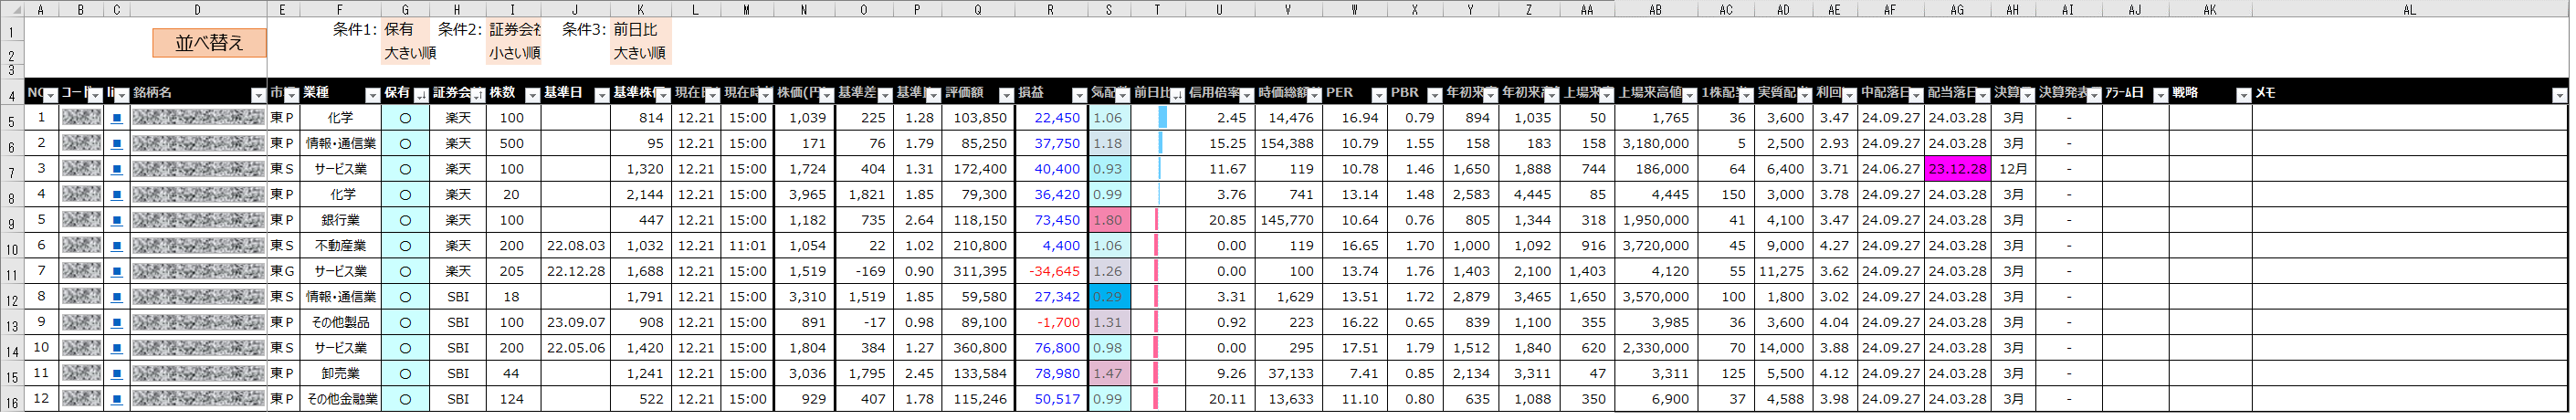This screenshot has width=2576, height=420.
Task: Open the PER column filter dropdown
Action: pos(1380,95)
